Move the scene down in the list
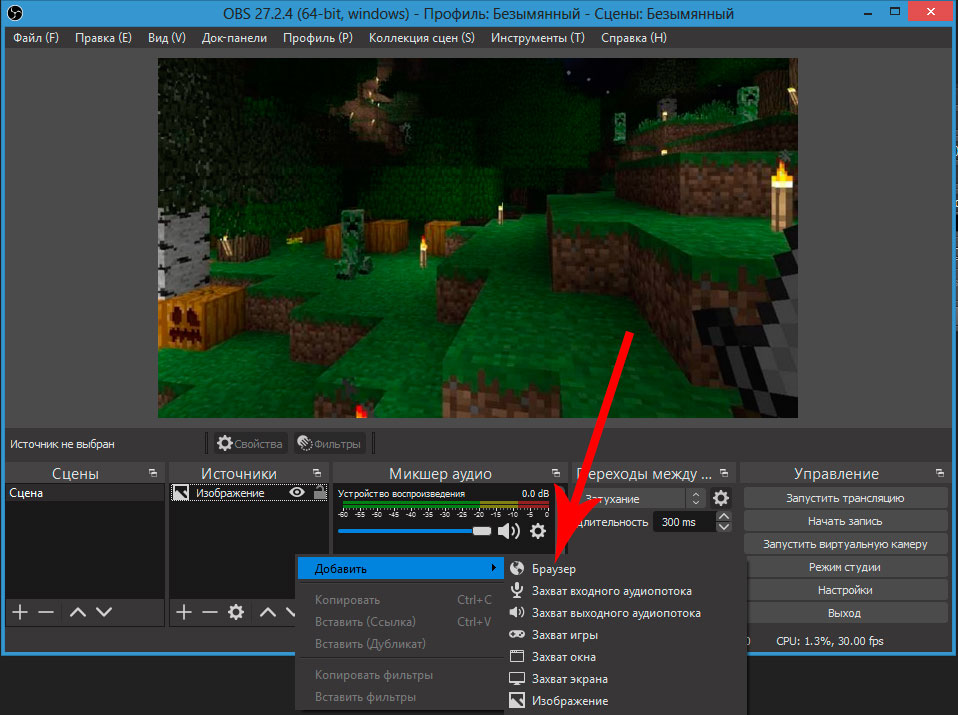Image resolution: width=958 pixels, height=715 pixels. (104, 612)
